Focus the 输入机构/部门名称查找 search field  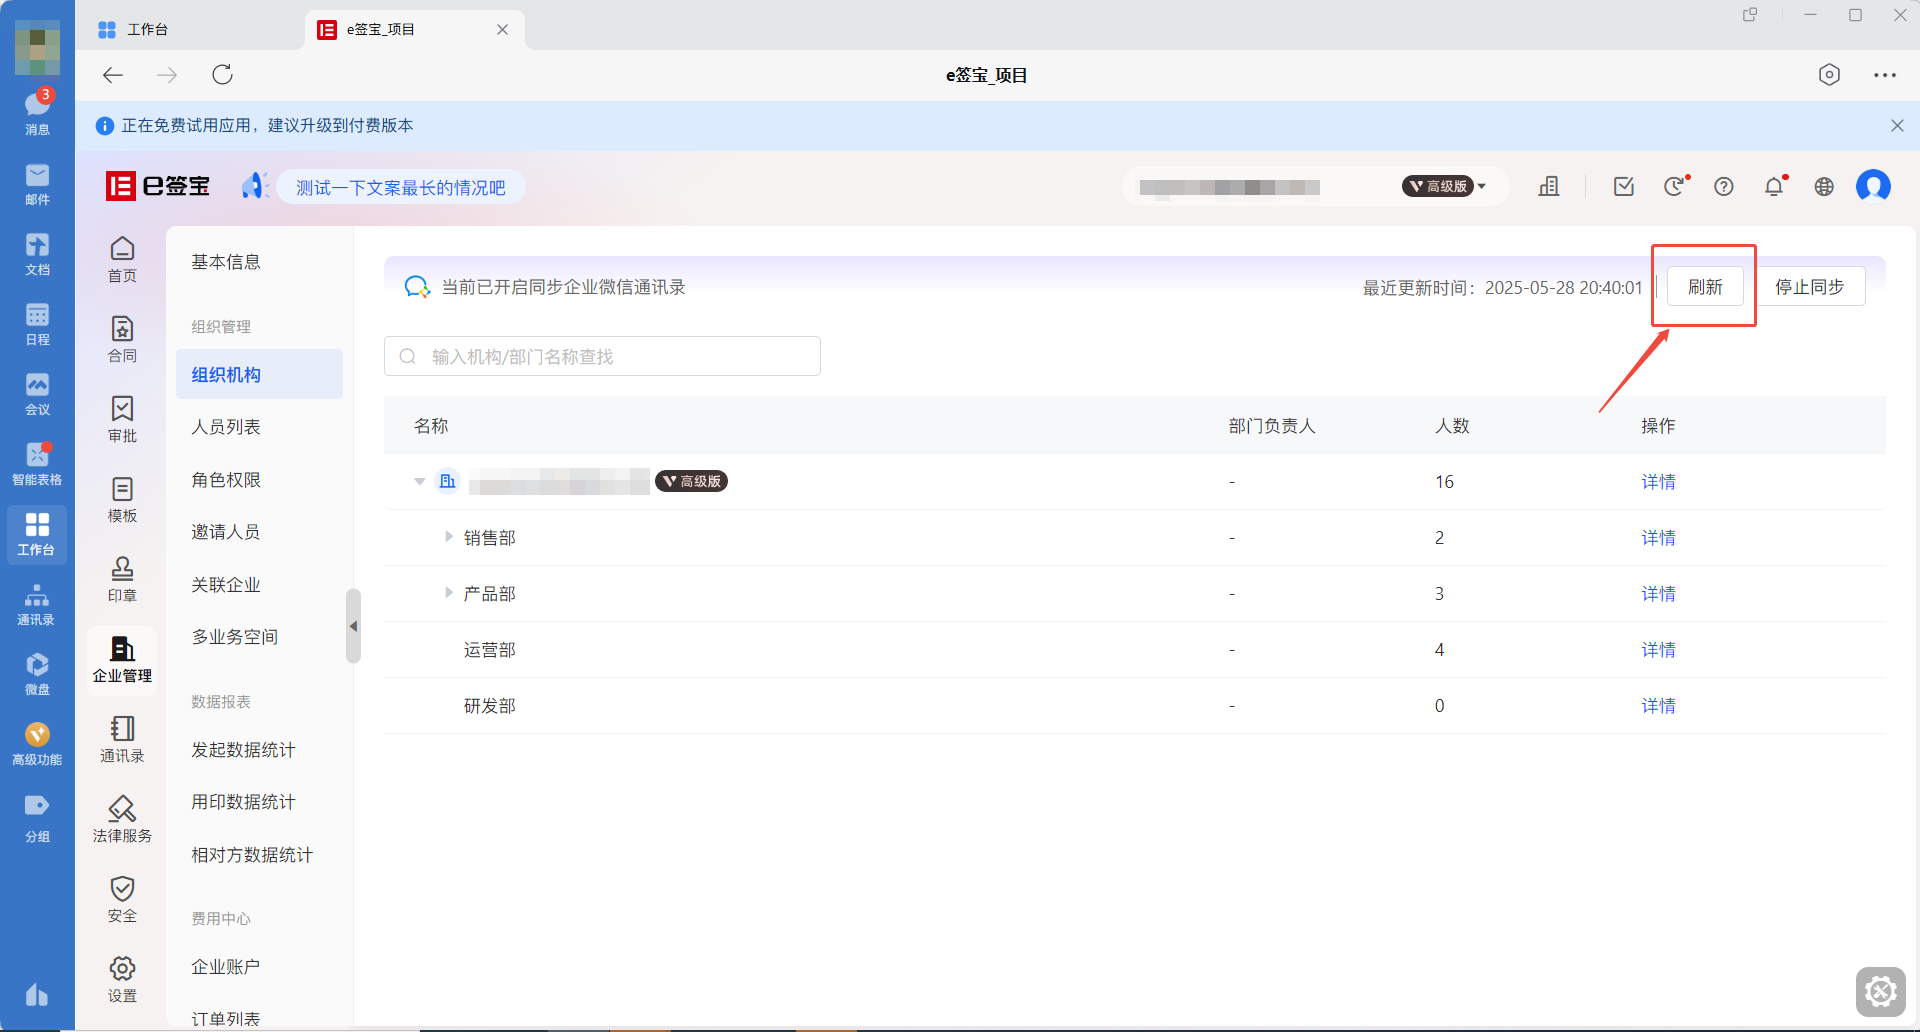pyautogui.click(x=602, y=356)
